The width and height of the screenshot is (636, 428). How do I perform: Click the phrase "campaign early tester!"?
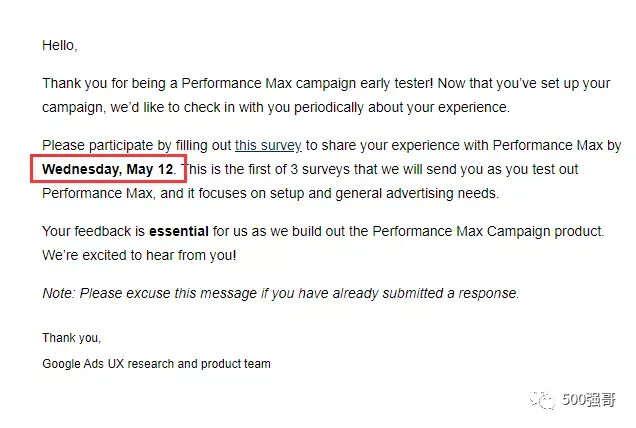[x=364, y=83]
